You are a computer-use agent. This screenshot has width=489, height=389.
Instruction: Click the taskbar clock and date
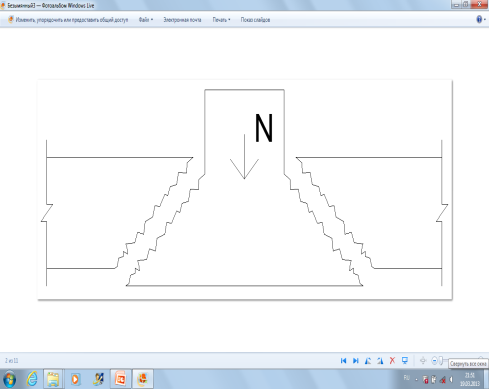[x=470, y=380]
